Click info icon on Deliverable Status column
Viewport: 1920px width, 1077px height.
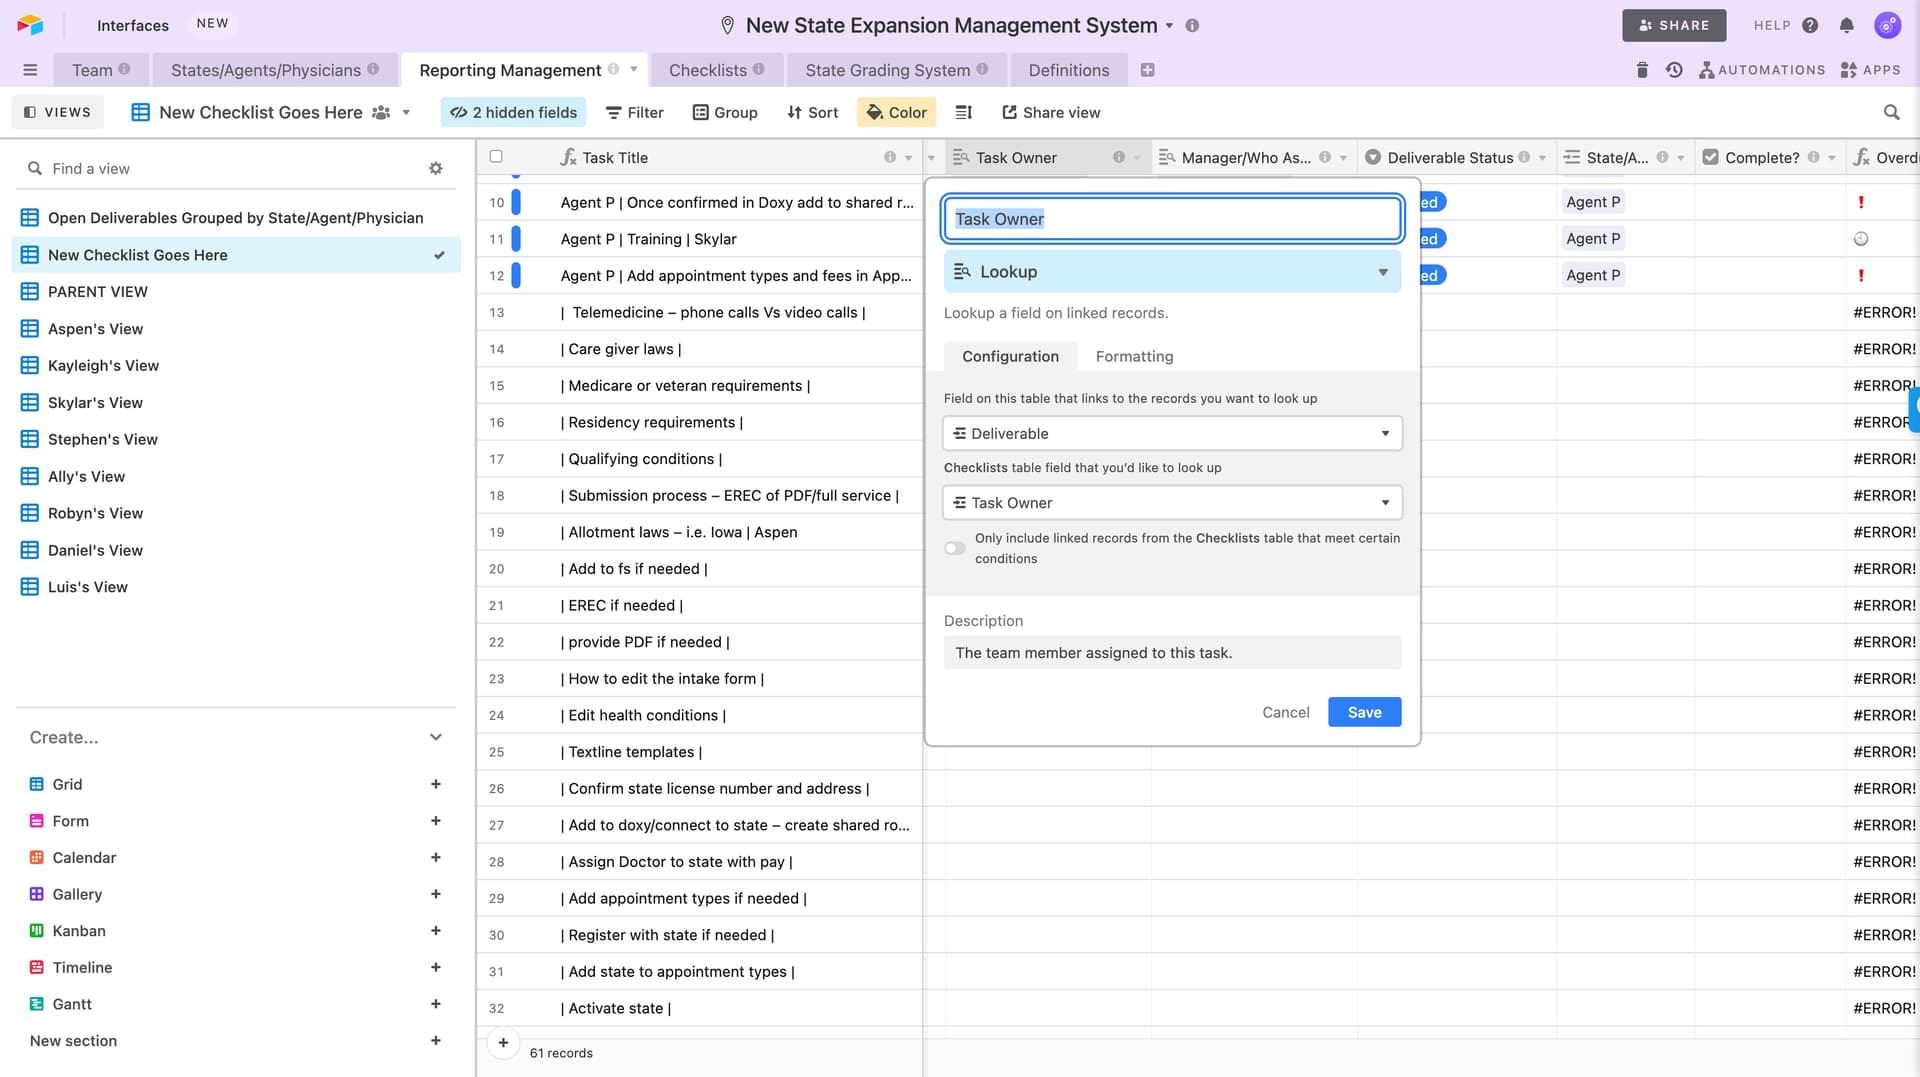point(1524,158)
